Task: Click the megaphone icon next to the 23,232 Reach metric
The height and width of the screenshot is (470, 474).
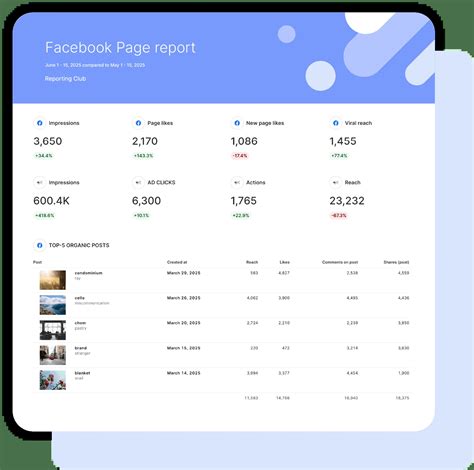Action: click(336, 182)
